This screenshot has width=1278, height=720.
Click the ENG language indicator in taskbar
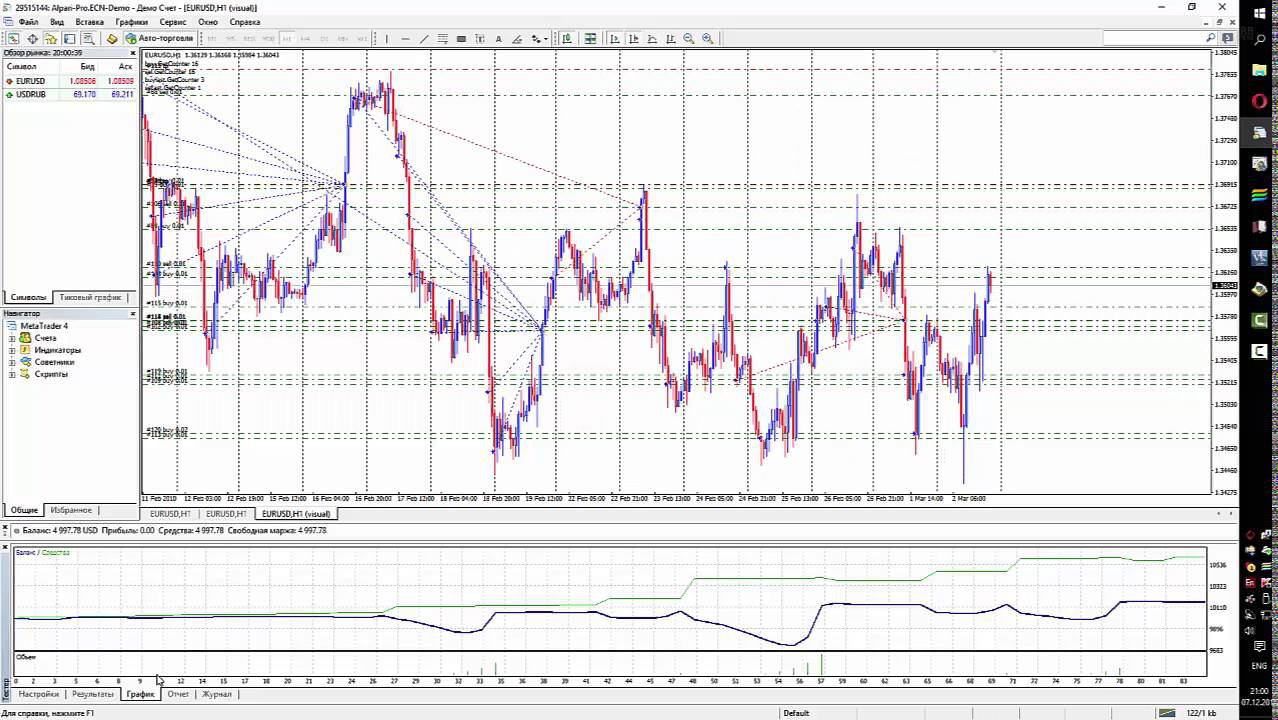click(1259, 666)
